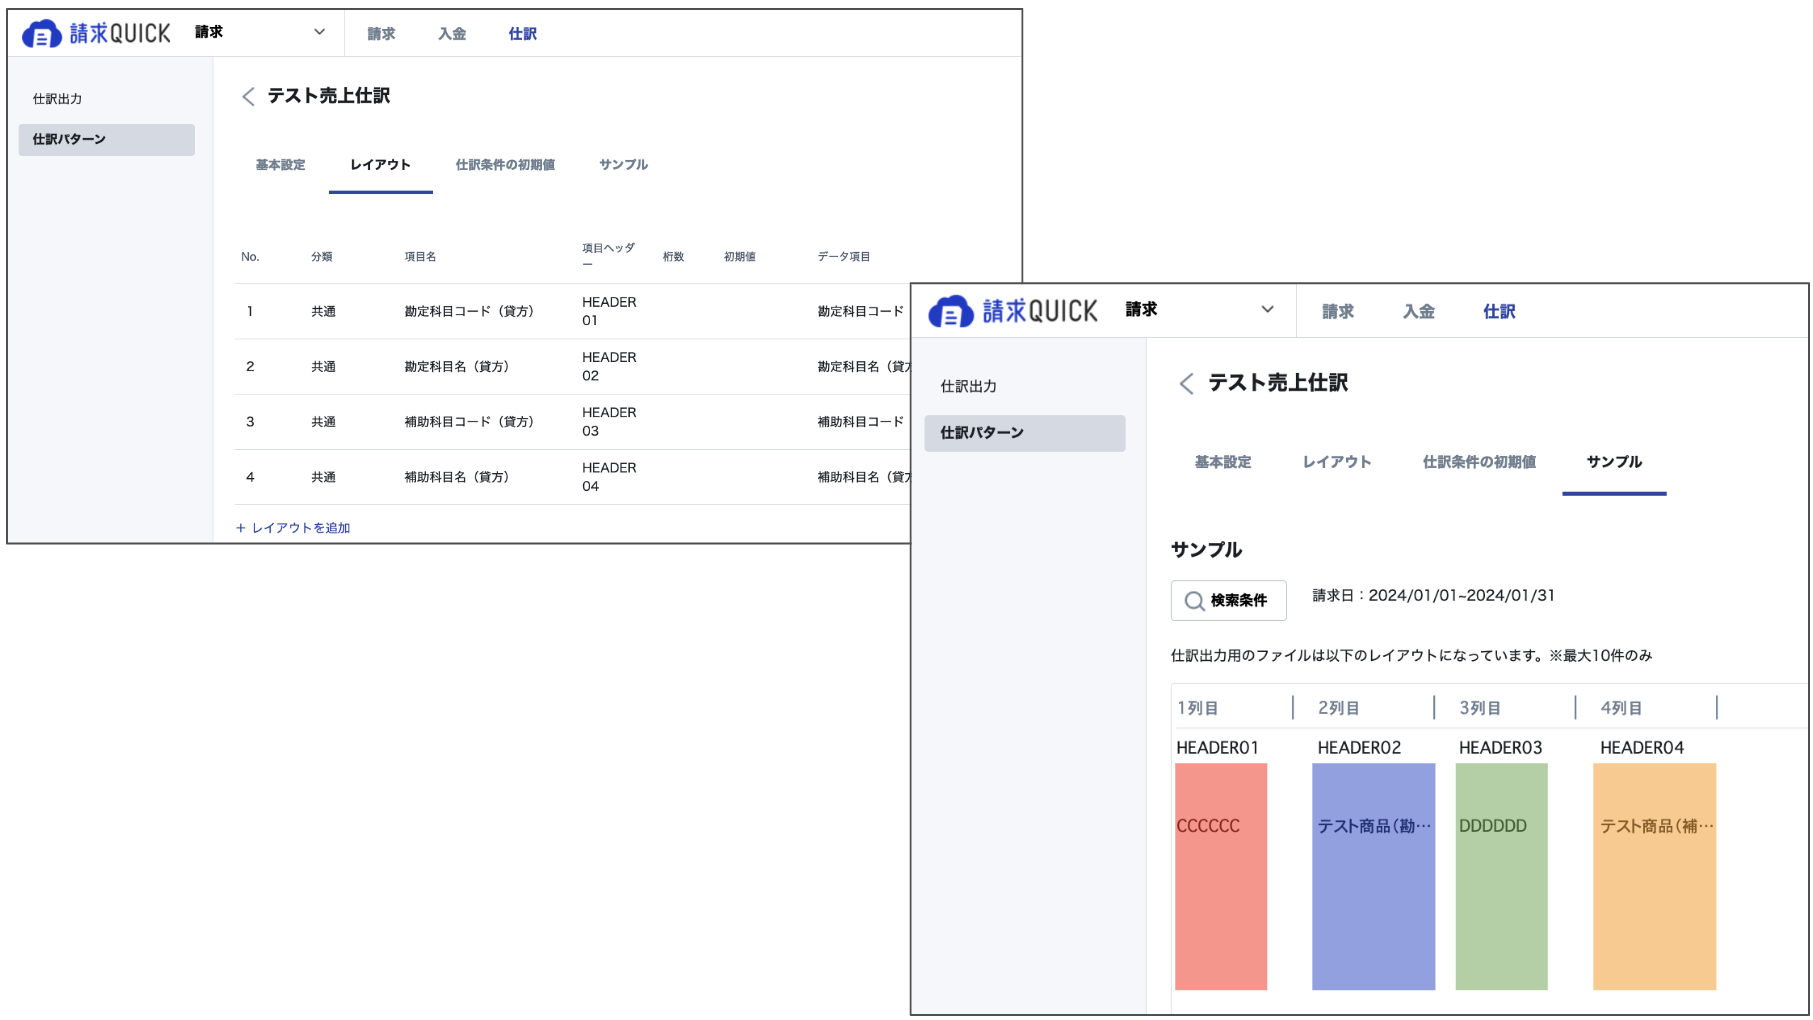
Task: Switch to レイアウト tab in back window
Action: 380,165
